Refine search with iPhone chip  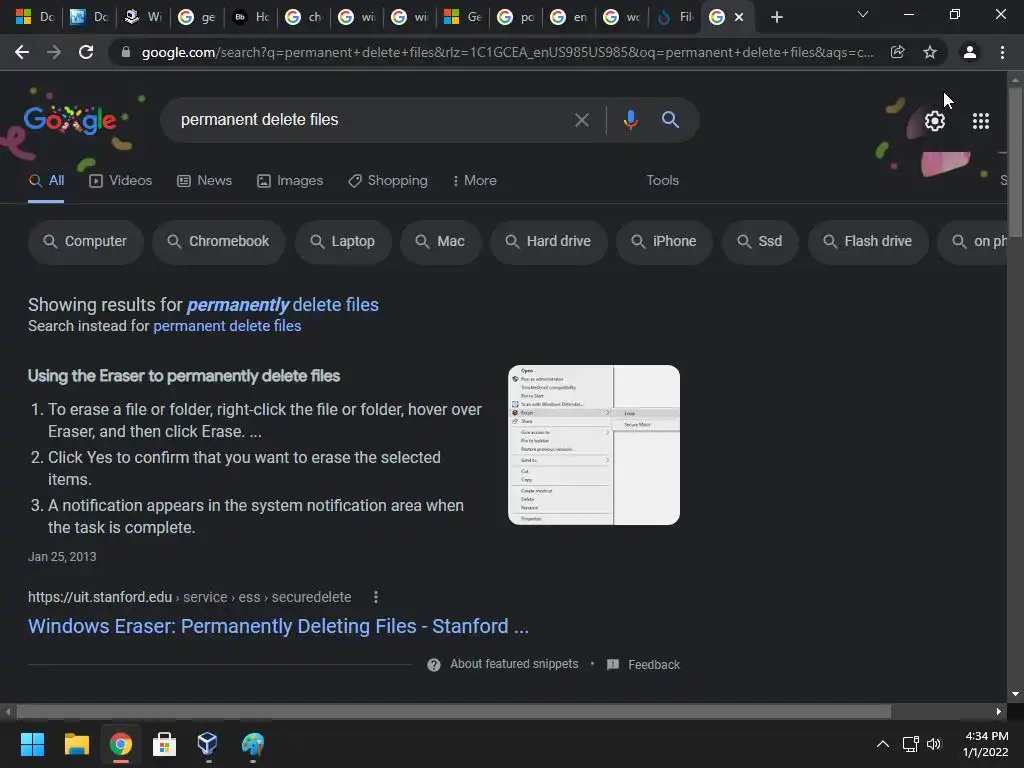[664, 242]
